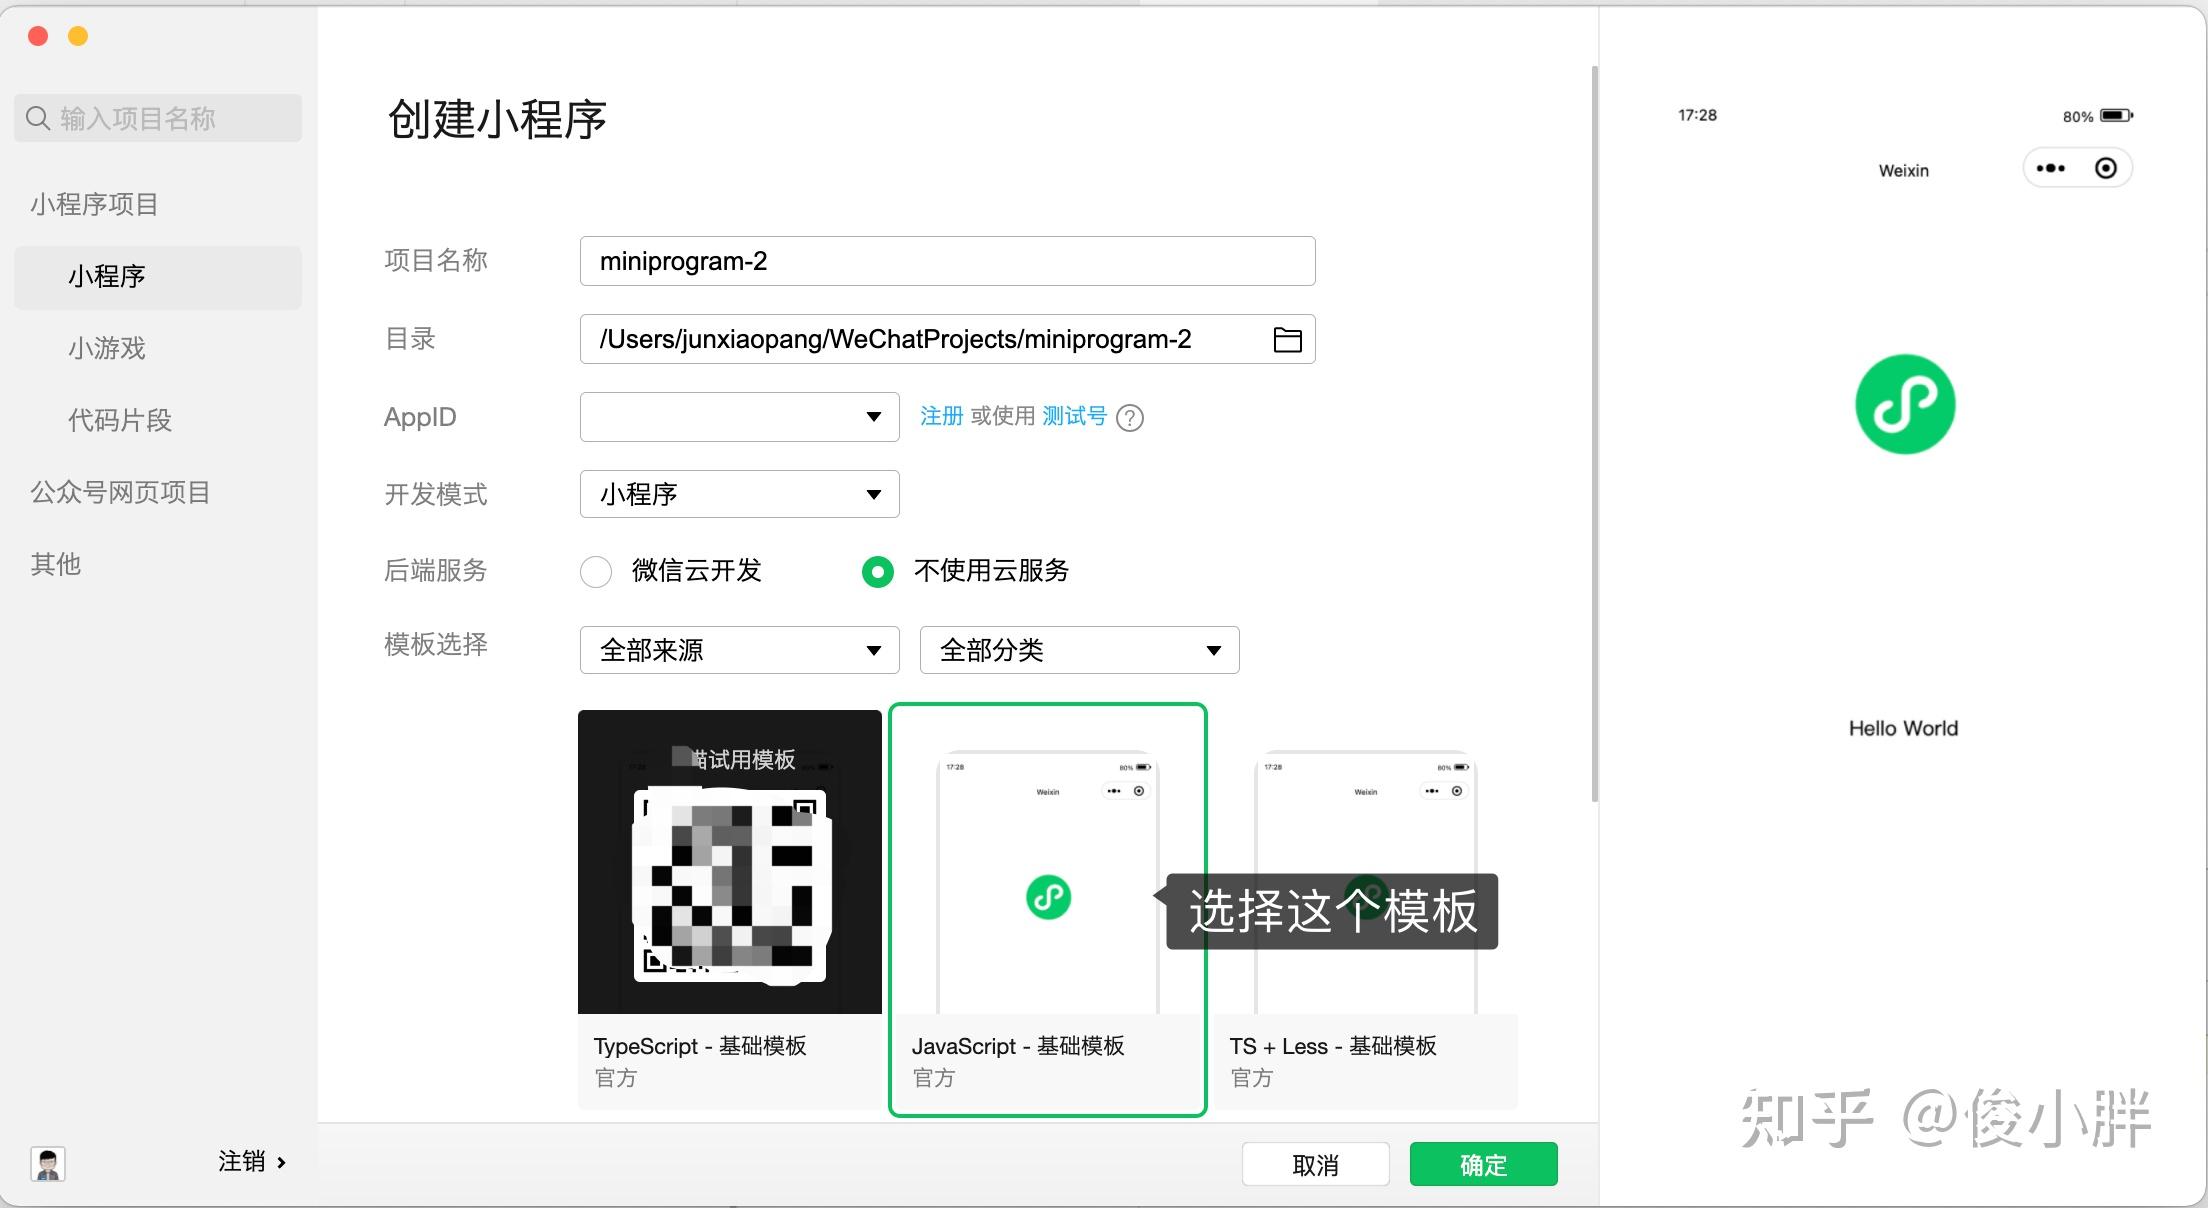The image size is (2208, 1208).
Task: Select 小程序 in the sidebar
Action: [x=158, y=277]
